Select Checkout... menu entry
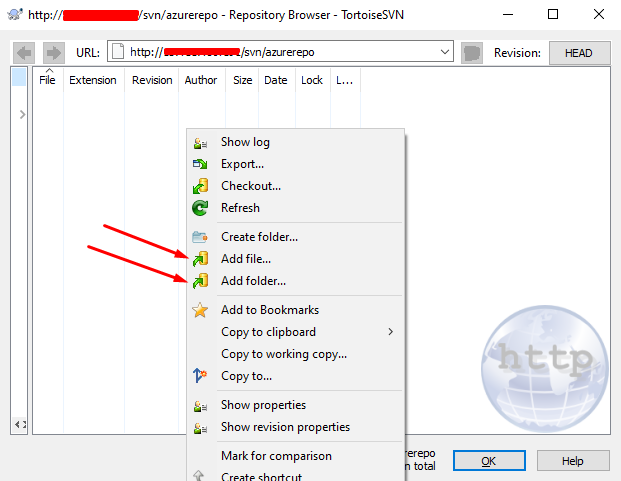Image resolution: width=621 pixels, height=481 pixels. [x=295, y=186]
